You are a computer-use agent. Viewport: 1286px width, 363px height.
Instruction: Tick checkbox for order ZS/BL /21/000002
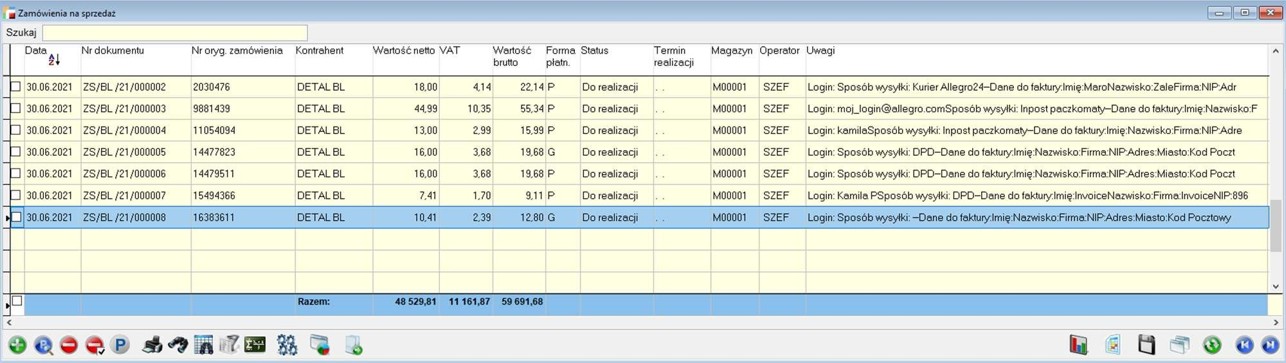[15, 87]
